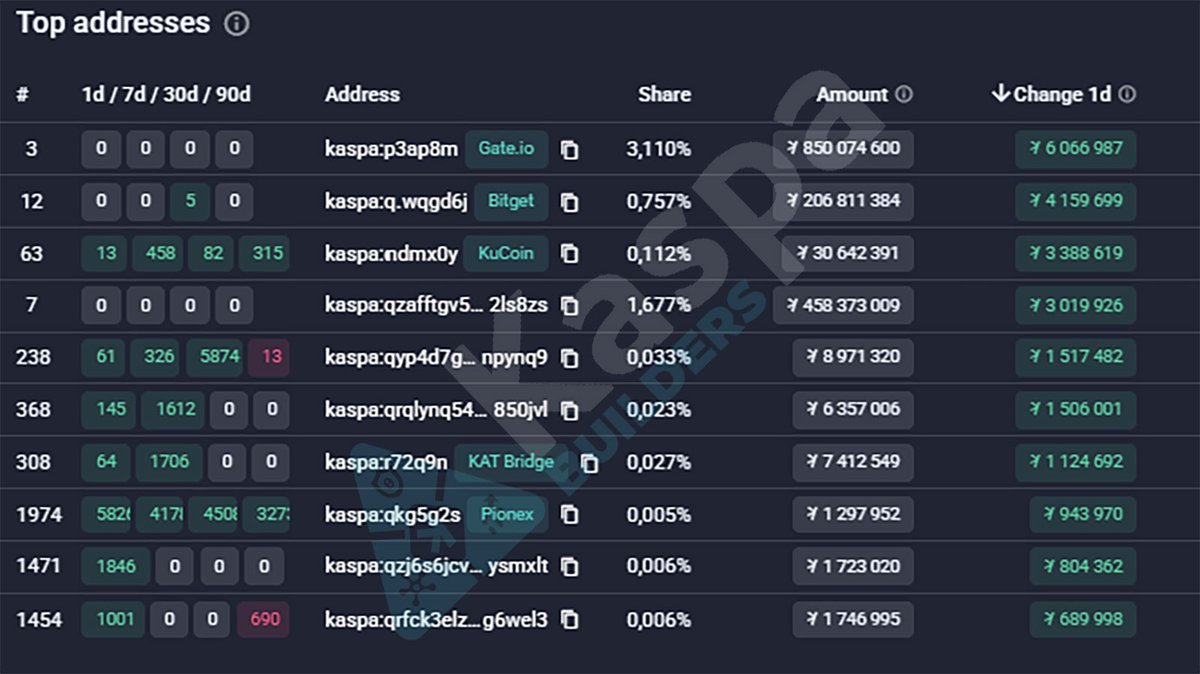The height and width of the screenshot is (674, 1200).
Task: Click the Bitget exchange tag
Action: tap(511, 201)
